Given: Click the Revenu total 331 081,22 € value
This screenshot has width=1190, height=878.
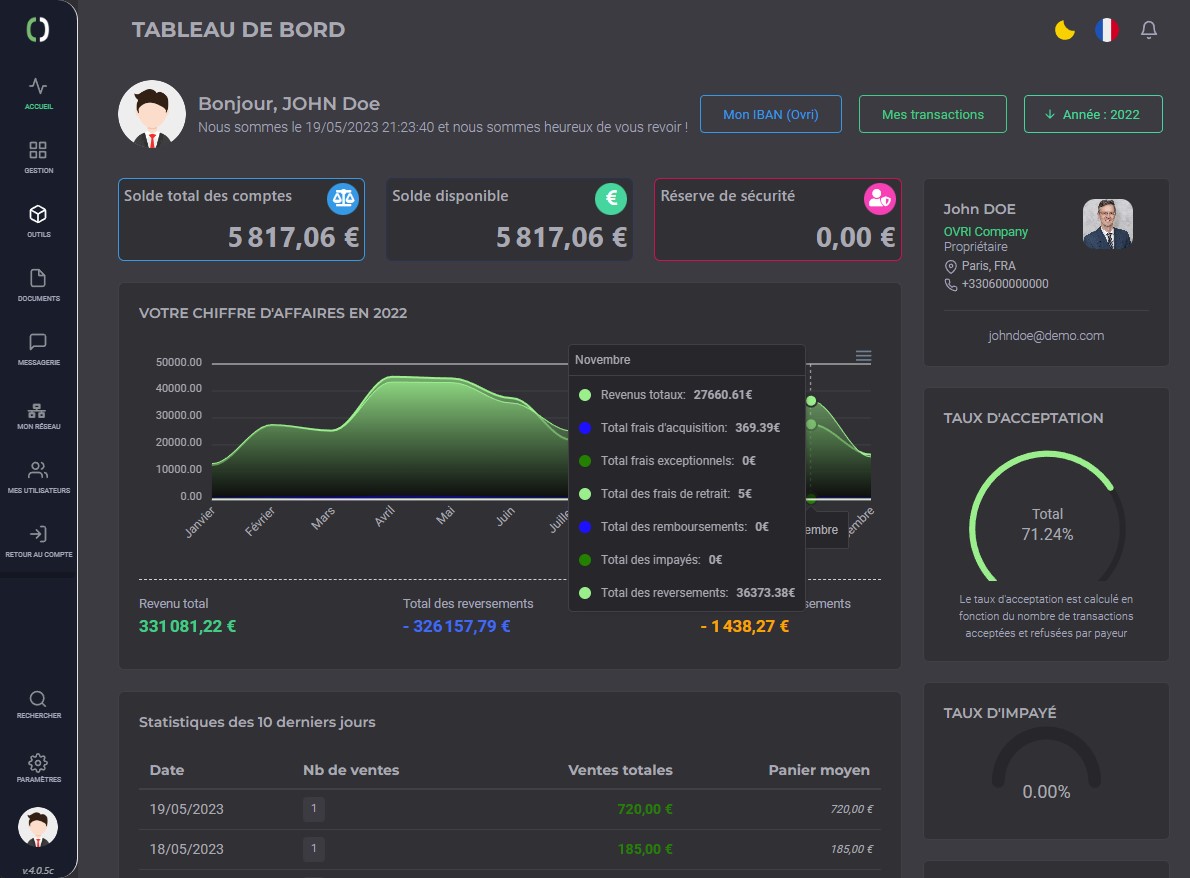Looking at the screenshot, I should click(x=187, y=626).
